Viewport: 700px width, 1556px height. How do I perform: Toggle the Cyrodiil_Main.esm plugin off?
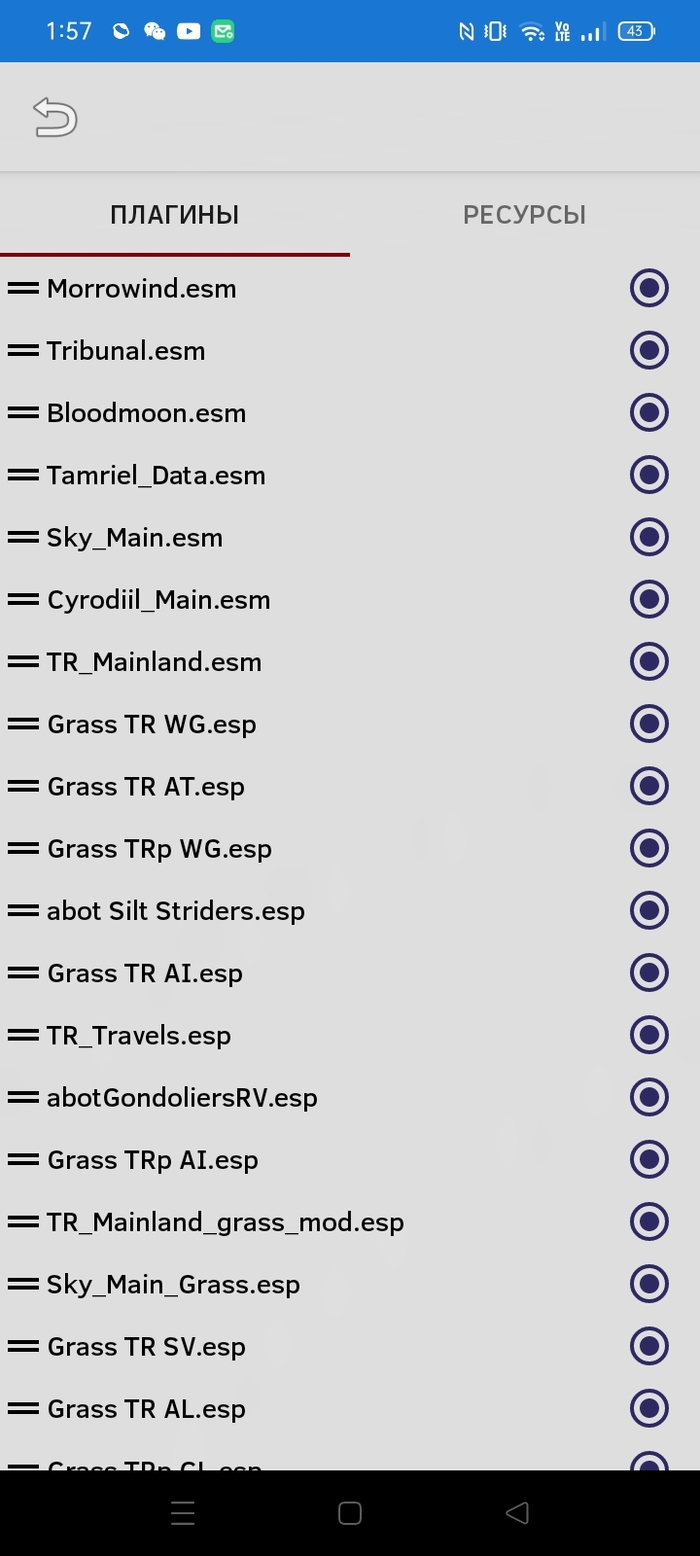point(649,600)
